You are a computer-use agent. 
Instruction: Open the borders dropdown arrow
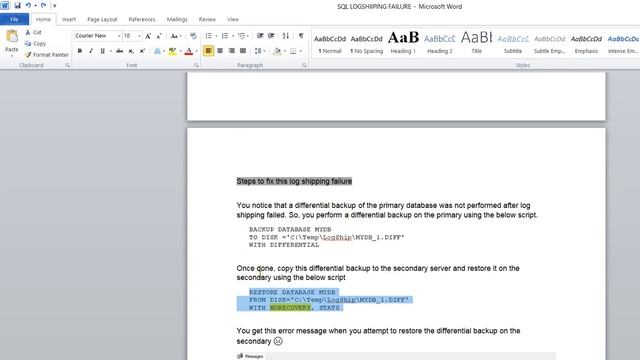300,51
